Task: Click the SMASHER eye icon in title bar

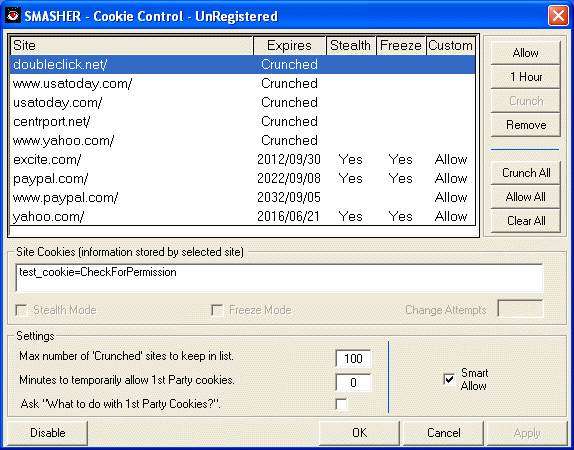Action: click(13, 16)
